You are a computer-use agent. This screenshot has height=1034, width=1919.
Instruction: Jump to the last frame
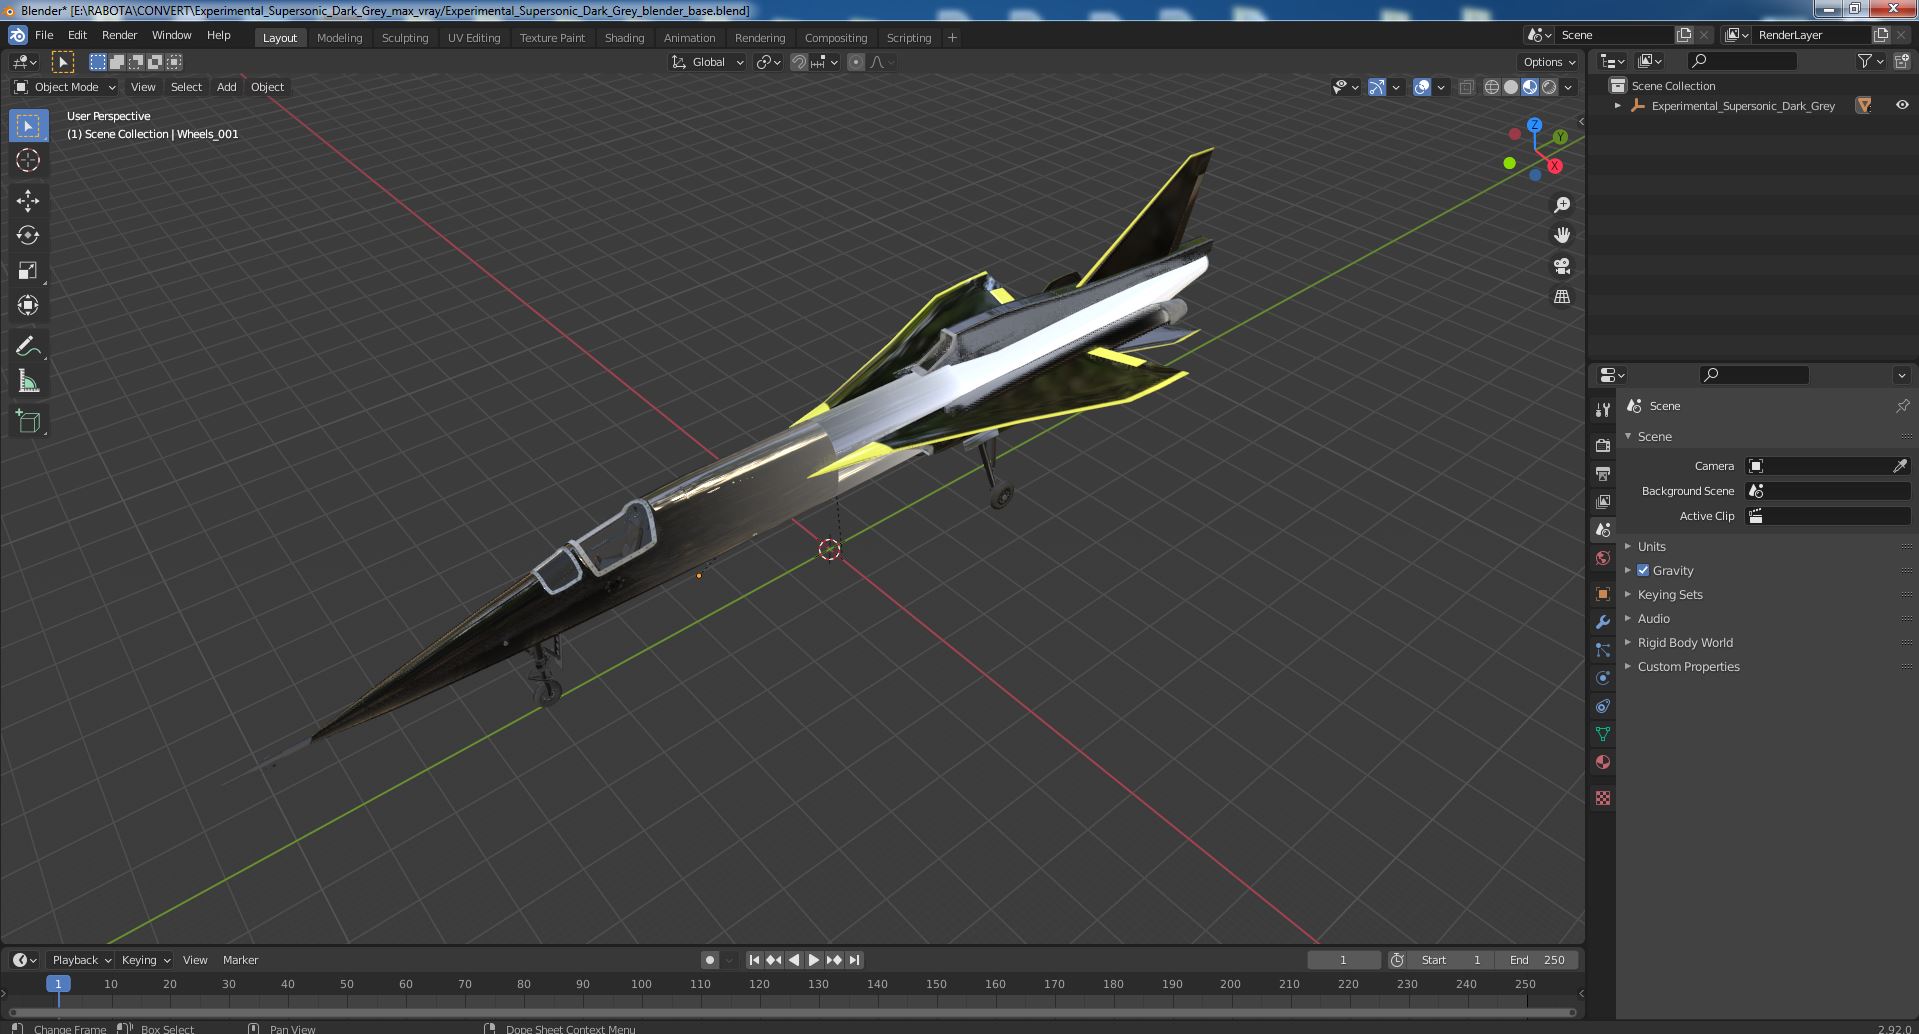point(854,960)
